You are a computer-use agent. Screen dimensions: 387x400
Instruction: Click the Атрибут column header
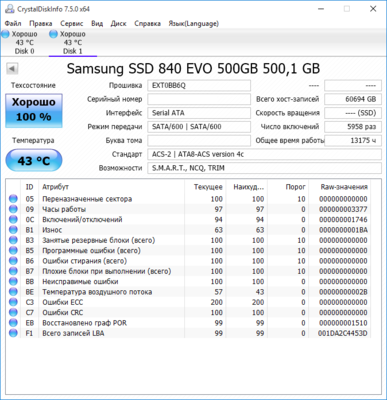[x=112, y=187]
